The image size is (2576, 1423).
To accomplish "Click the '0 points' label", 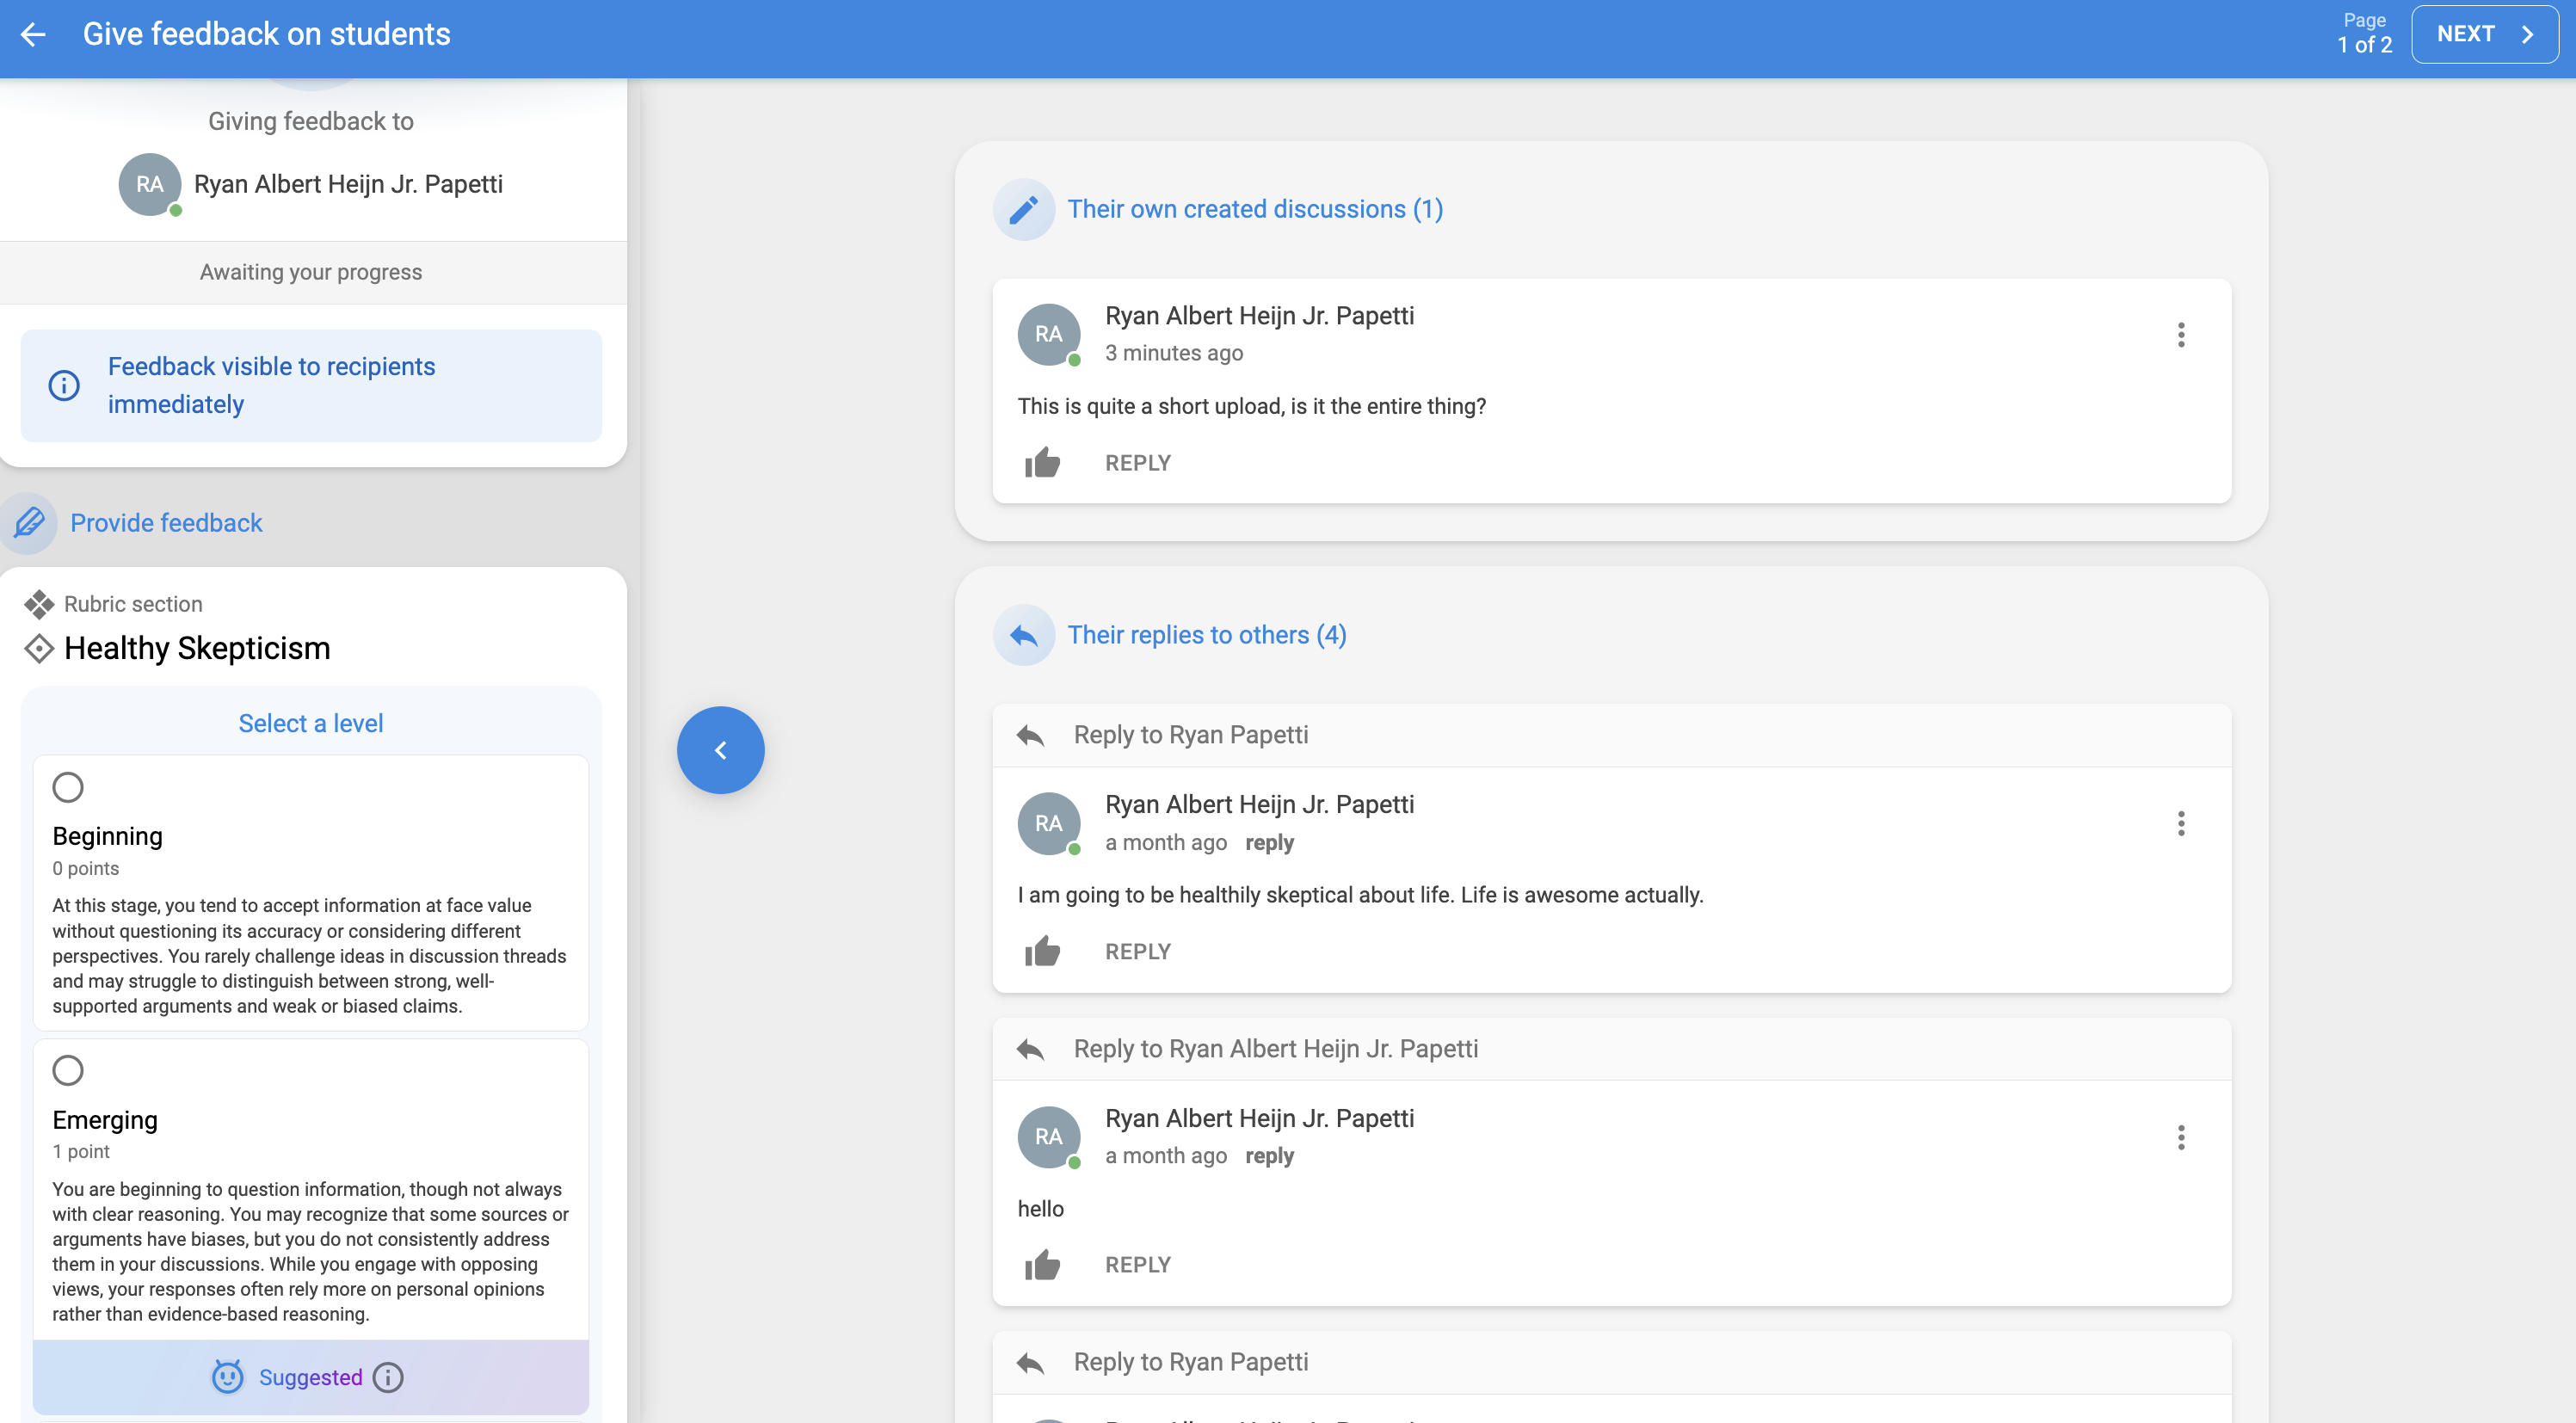I will click(85, 868).
